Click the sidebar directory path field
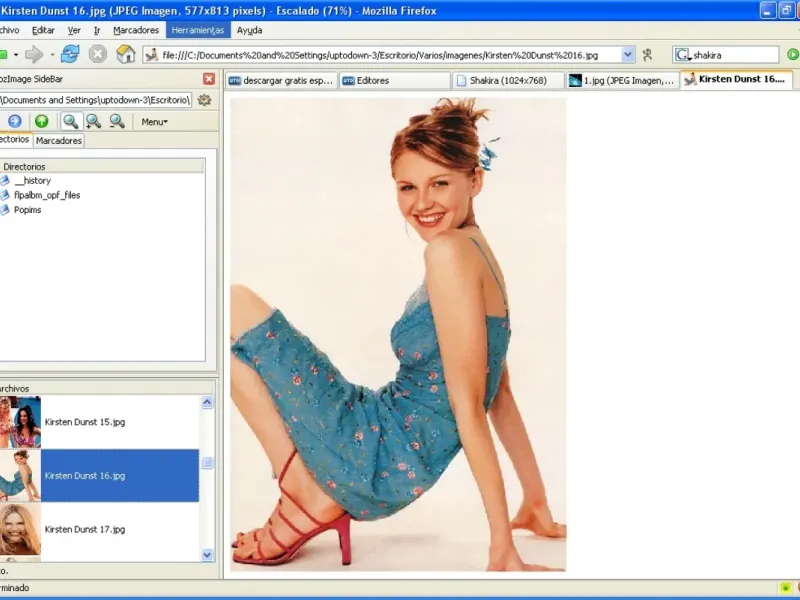This screenshot has height=600, width=800. [95, 100]
